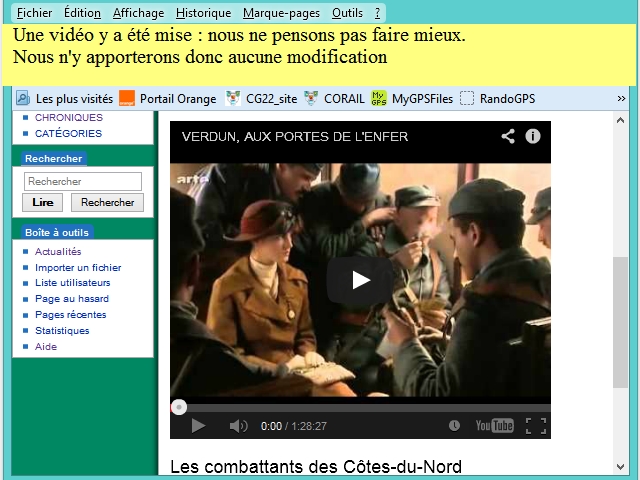Open the RandoGPS bookmark
The height and width of the screenshot is (480, 640).
(507, 99)
